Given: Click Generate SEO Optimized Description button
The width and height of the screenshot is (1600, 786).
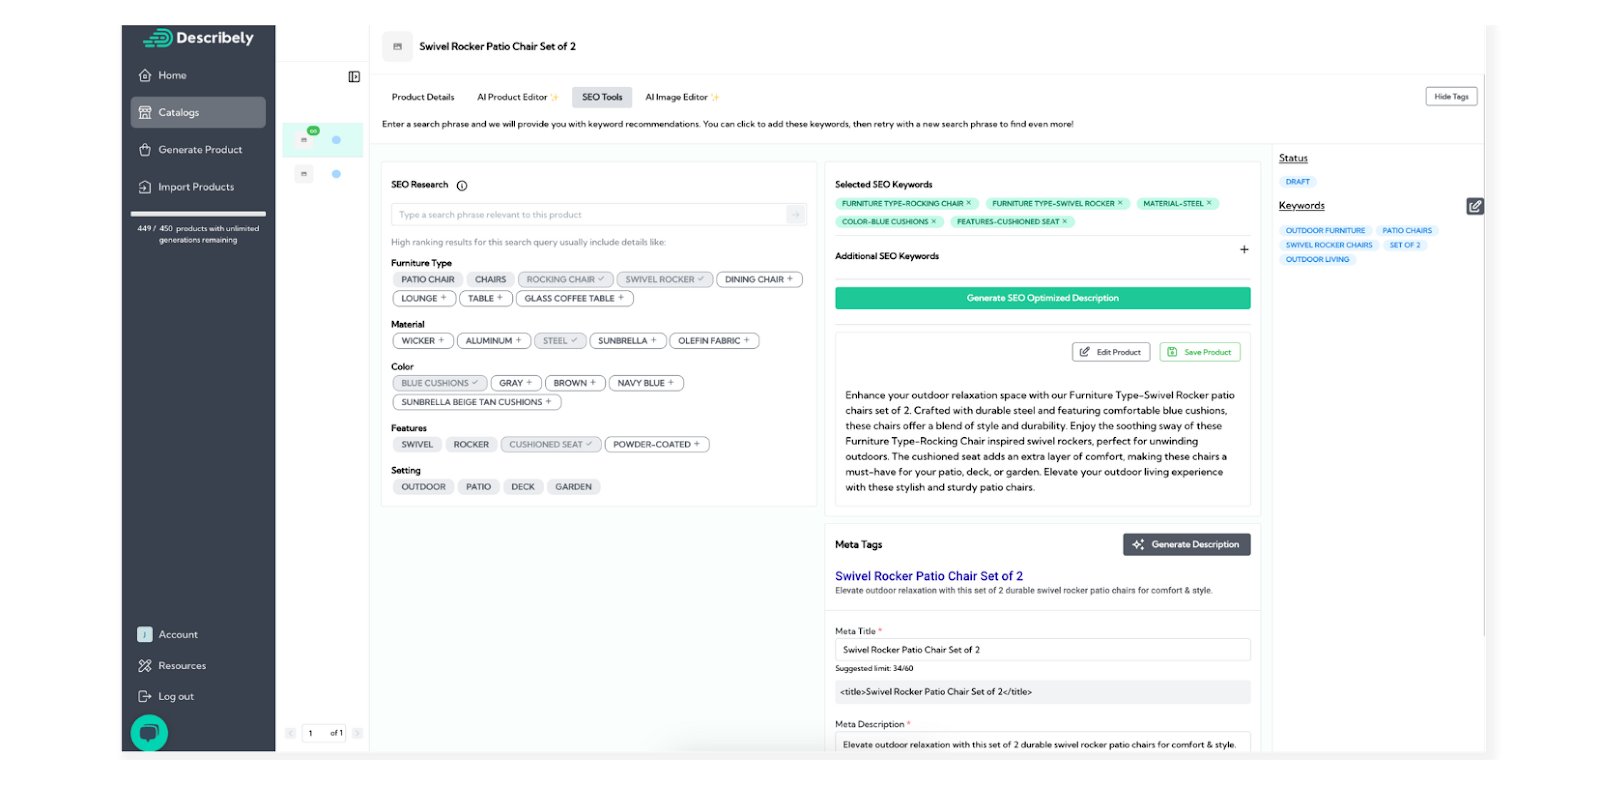Looking at the screenshot, I should (x=1042, y=298).
